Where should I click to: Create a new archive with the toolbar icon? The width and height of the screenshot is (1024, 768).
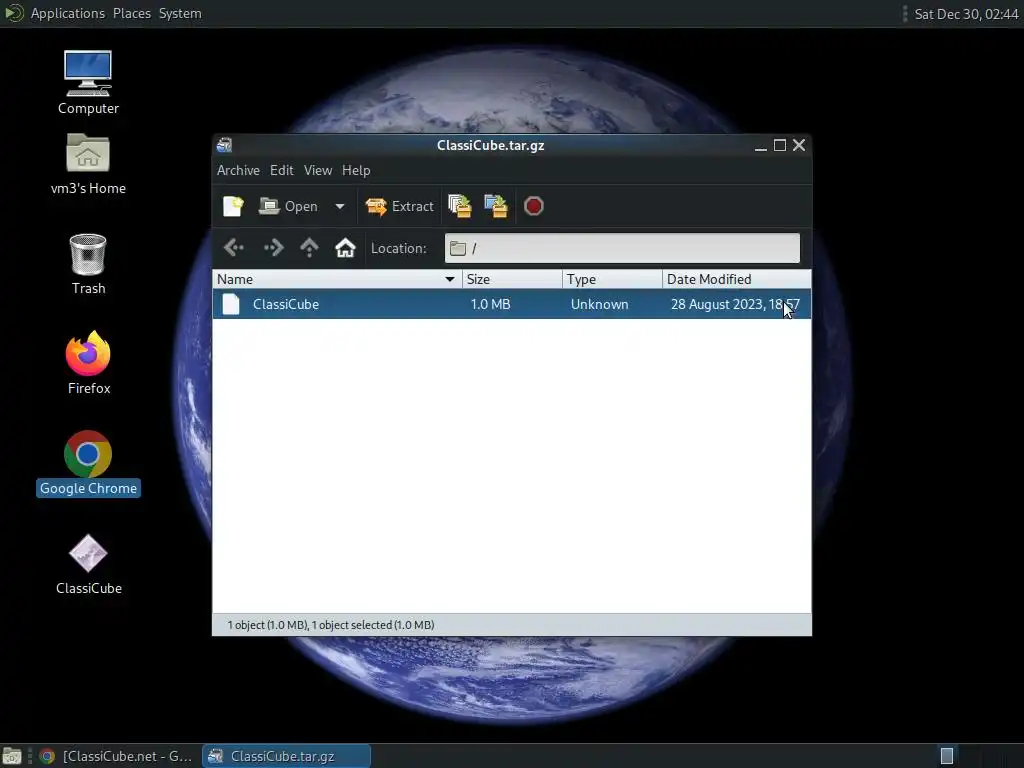(x=233, y=206)
